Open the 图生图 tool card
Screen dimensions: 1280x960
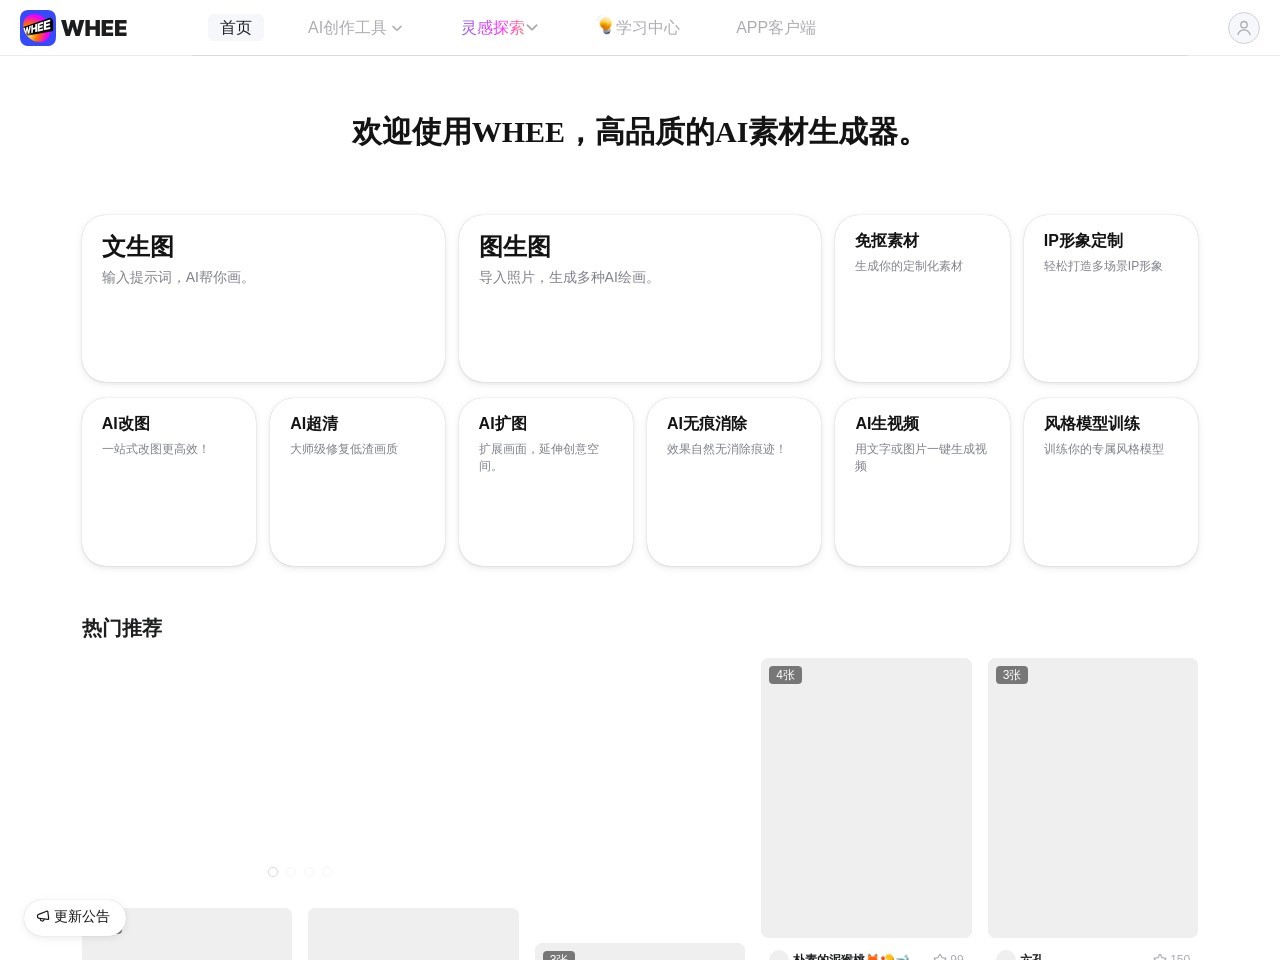pyautogui.click(x=640, y=298)
